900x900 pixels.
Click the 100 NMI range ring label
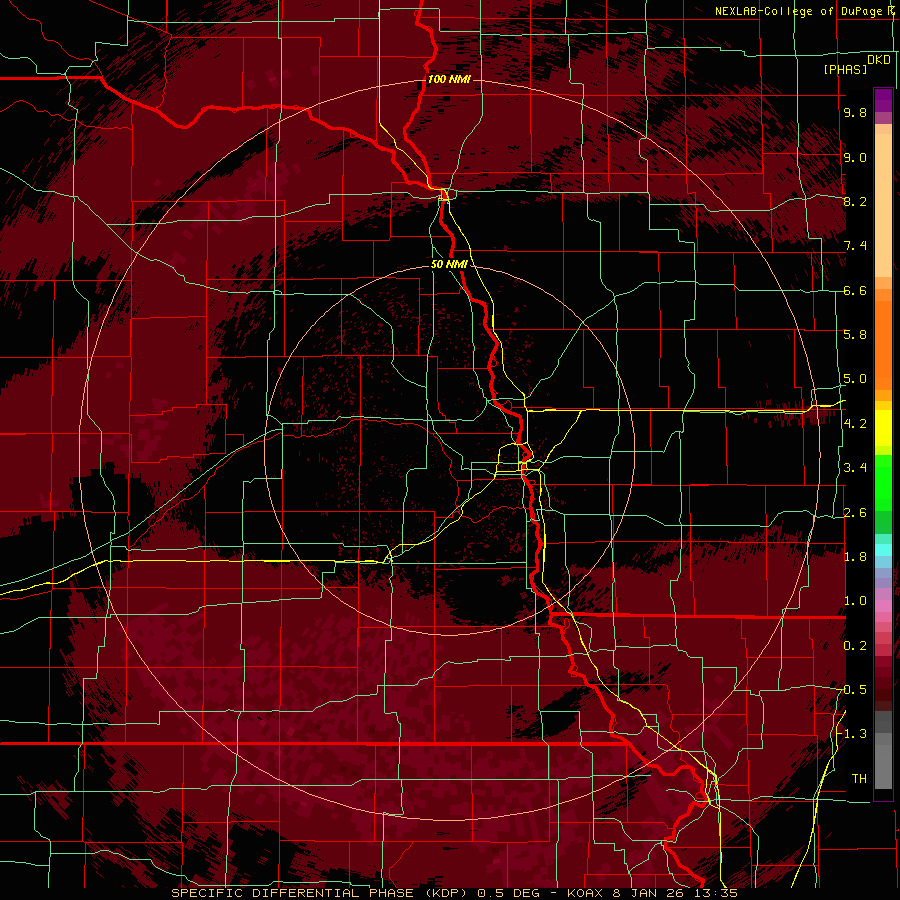tap(449, 79)
